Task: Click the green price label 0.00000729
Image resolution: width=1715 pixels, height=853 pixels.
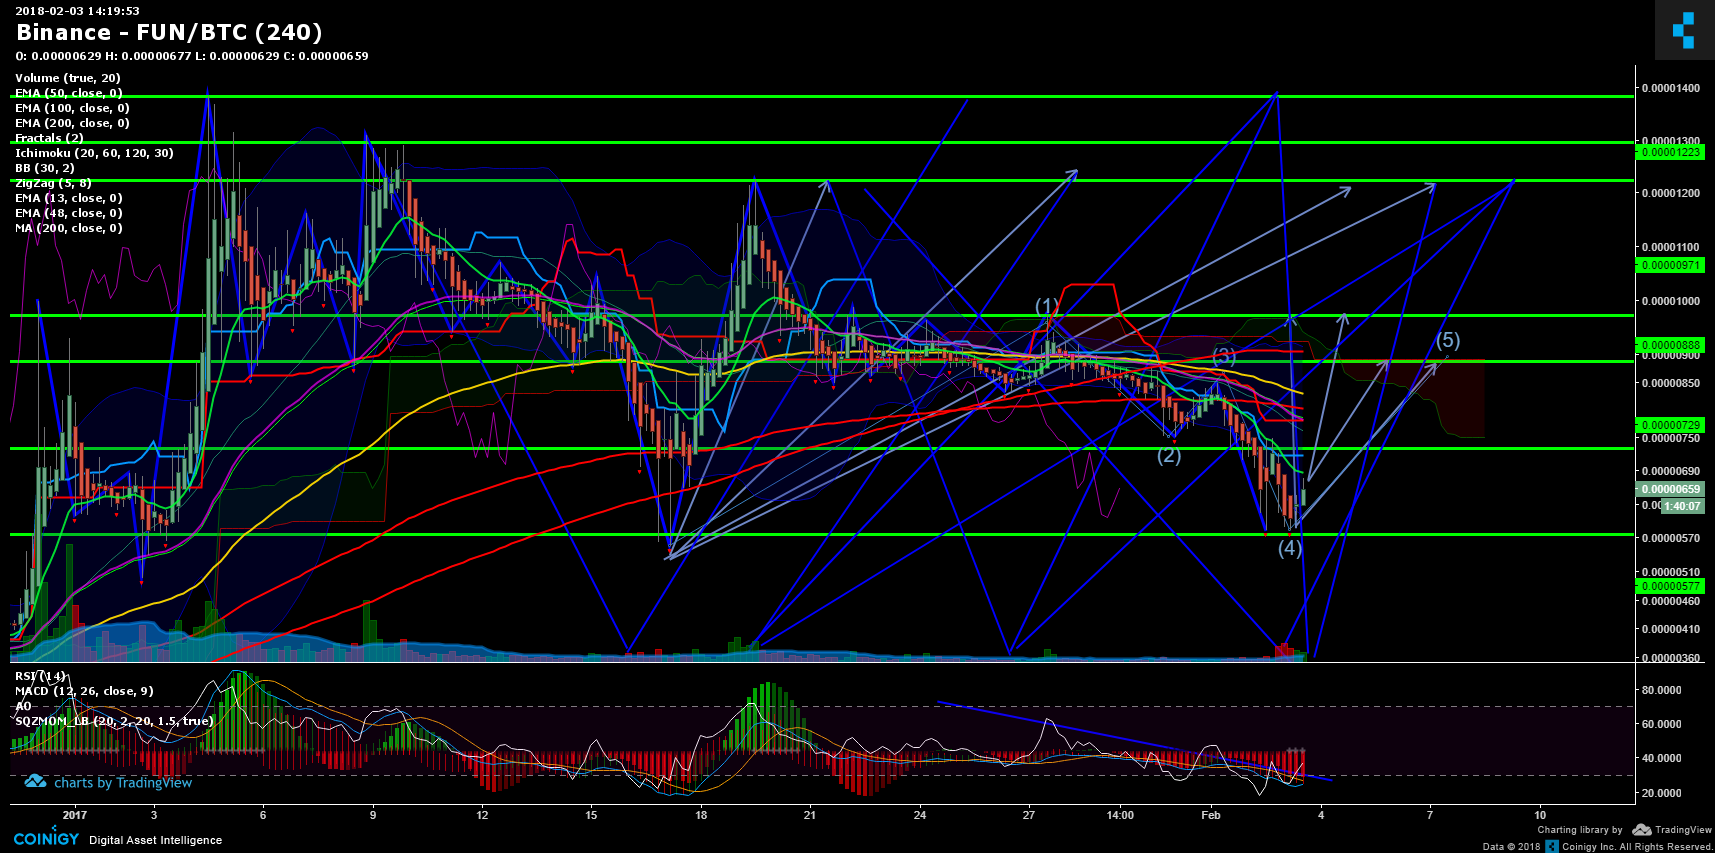Action: 1670,425
